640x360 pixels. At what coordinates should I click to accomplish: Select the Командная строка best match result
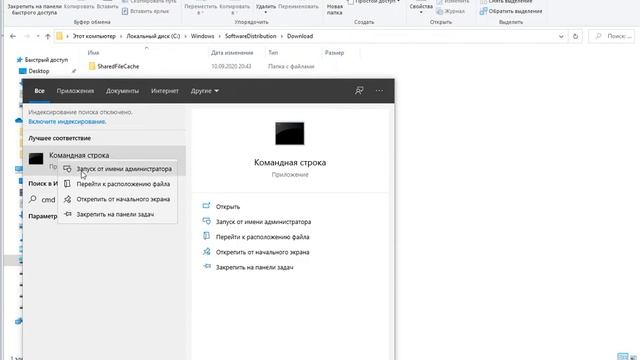click(104, 160)
